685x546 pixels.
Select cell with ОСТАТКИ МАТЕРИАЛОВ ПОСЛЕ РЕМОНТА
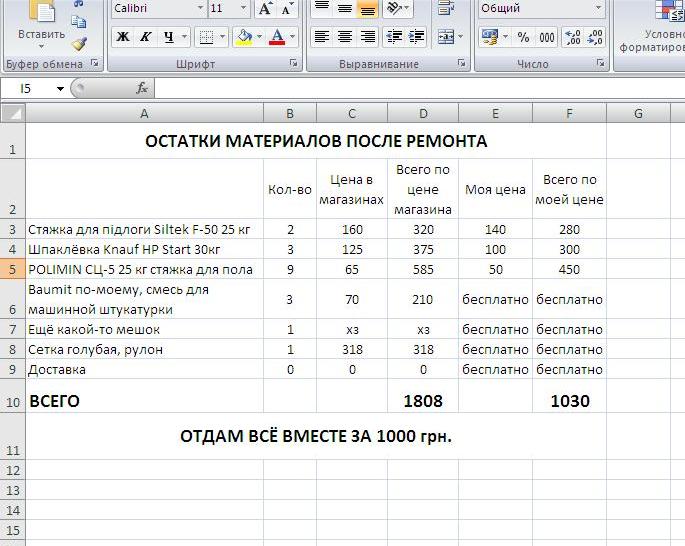click(316, 141)
